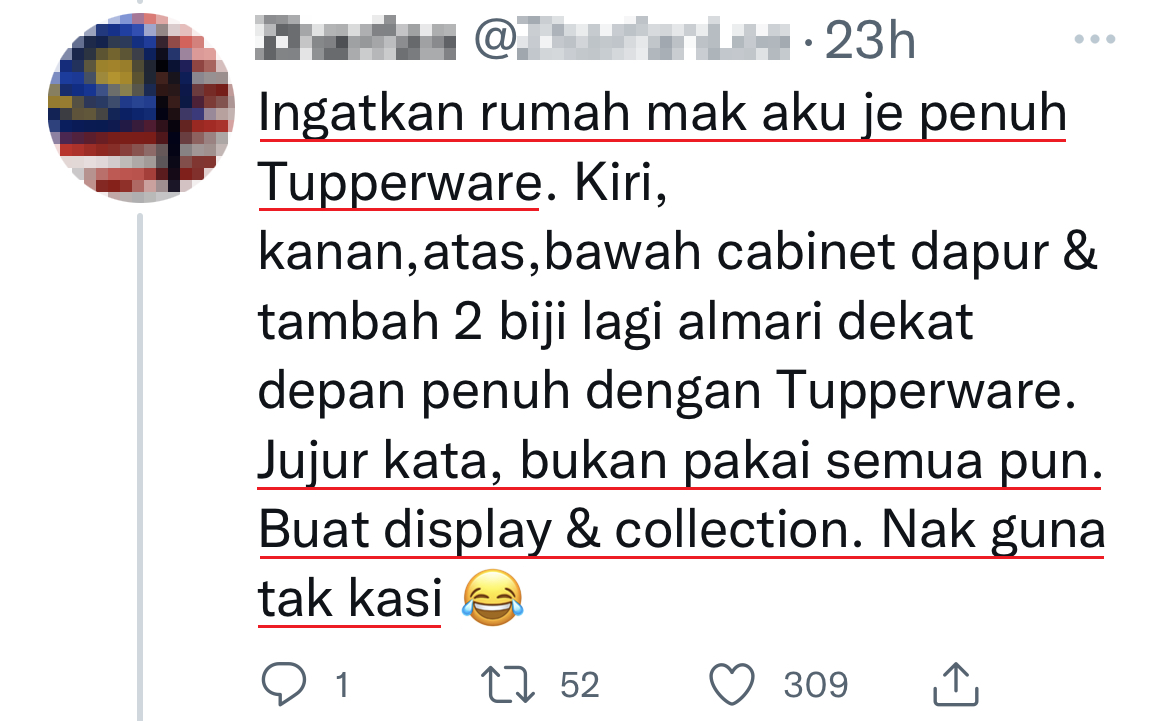
Task: Retweet using the arrows icon
Action: tap(507, 684)
